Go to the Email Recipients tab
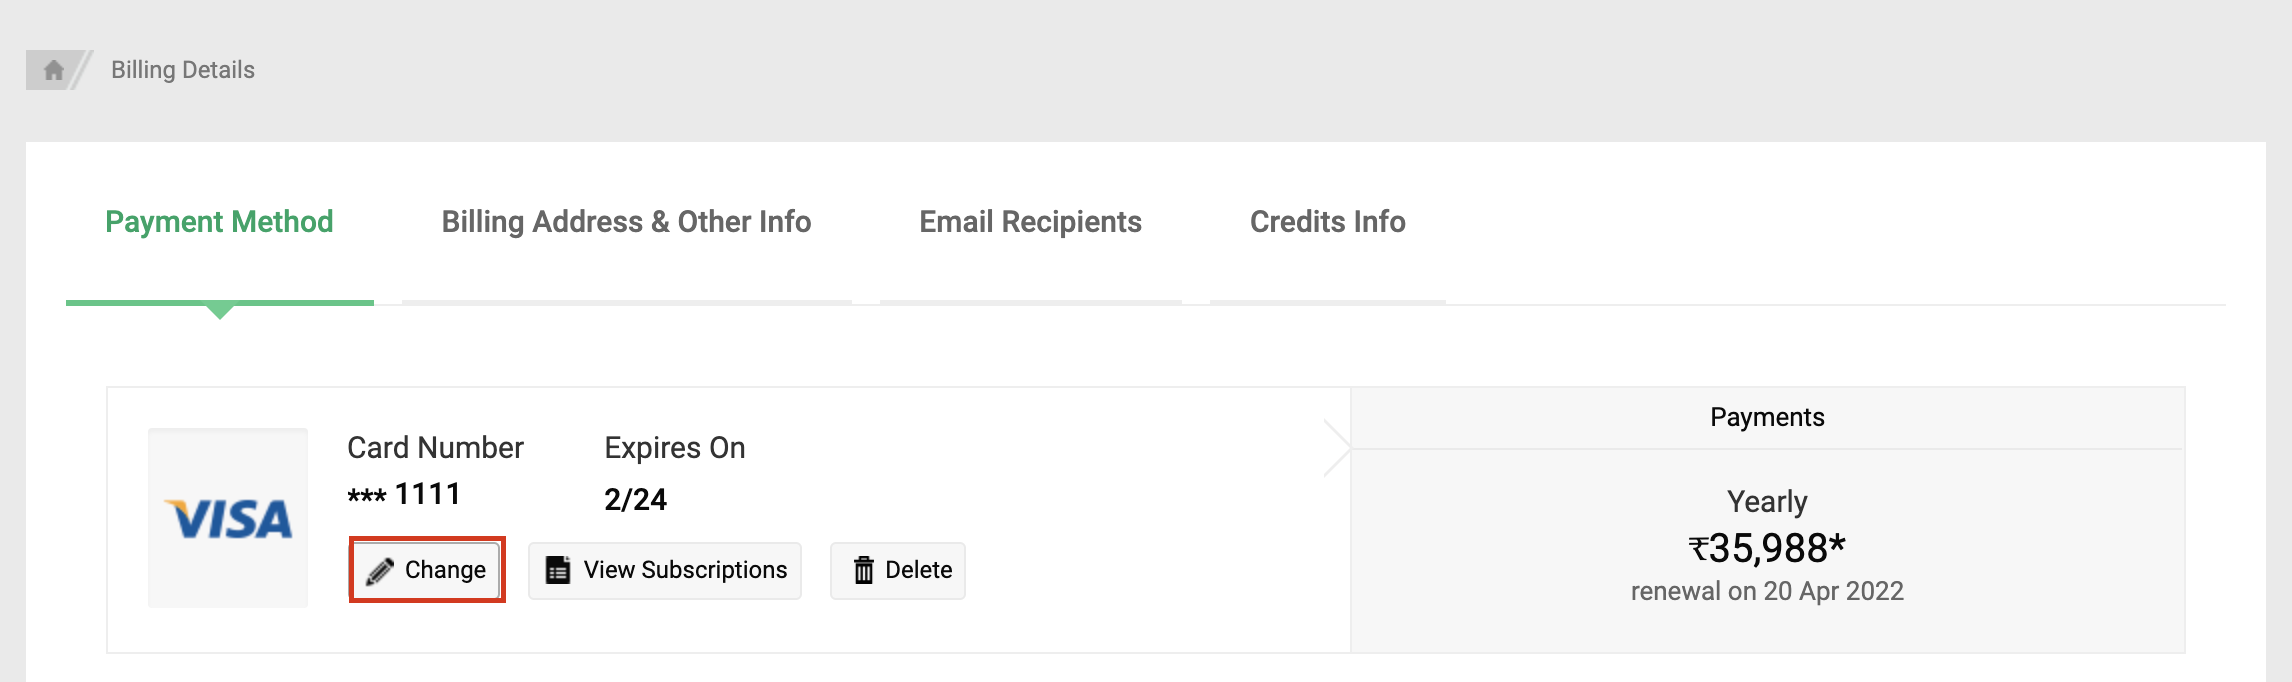 (1030, 222)
